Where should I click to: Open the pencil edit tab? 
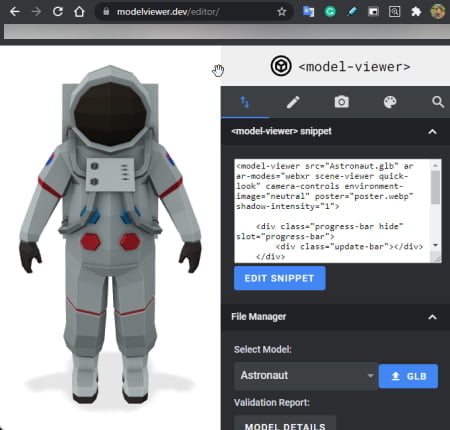pos(293,102)
